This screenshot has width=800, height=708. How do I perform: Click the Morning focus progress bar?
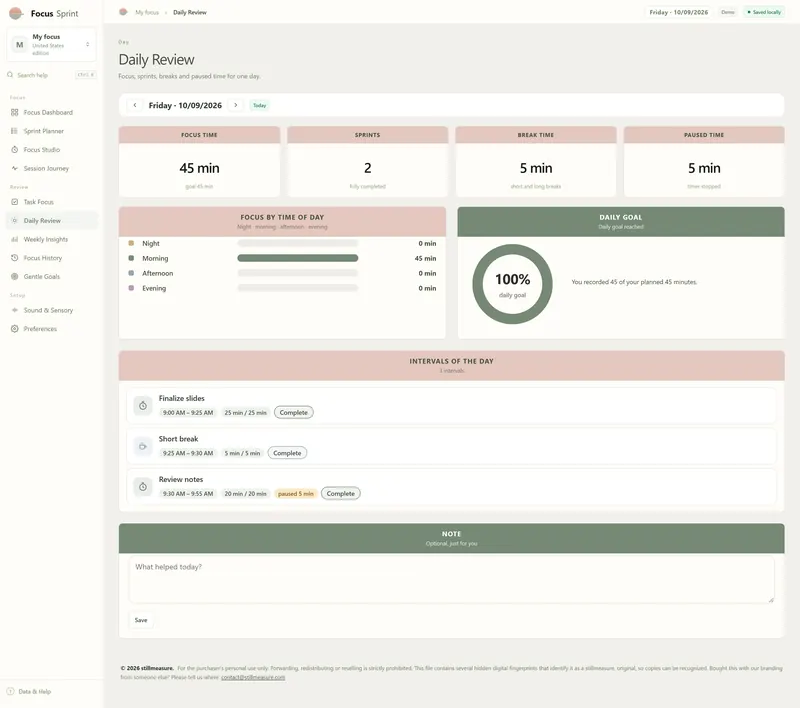click(297, 259)
